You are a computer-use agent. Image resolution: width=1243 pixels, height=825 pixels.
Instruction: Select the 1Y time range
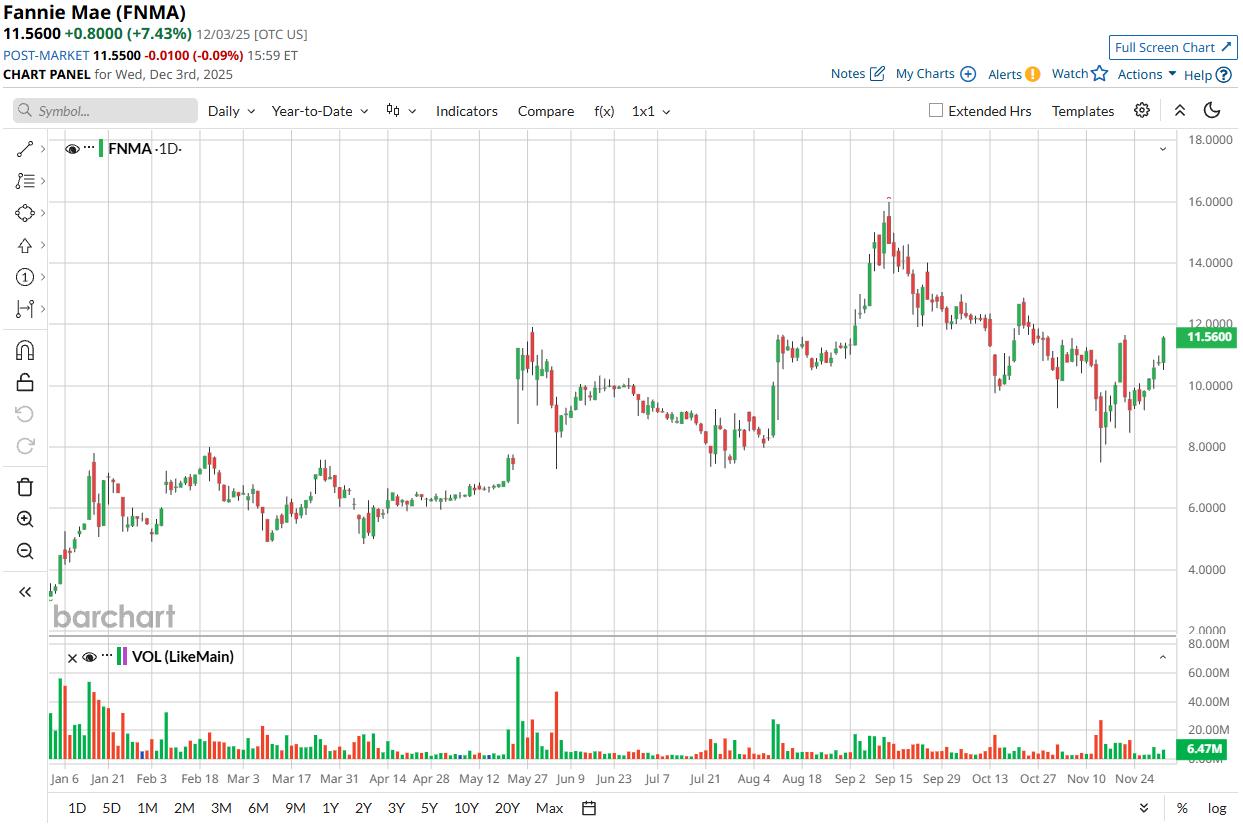coord(330,808)
